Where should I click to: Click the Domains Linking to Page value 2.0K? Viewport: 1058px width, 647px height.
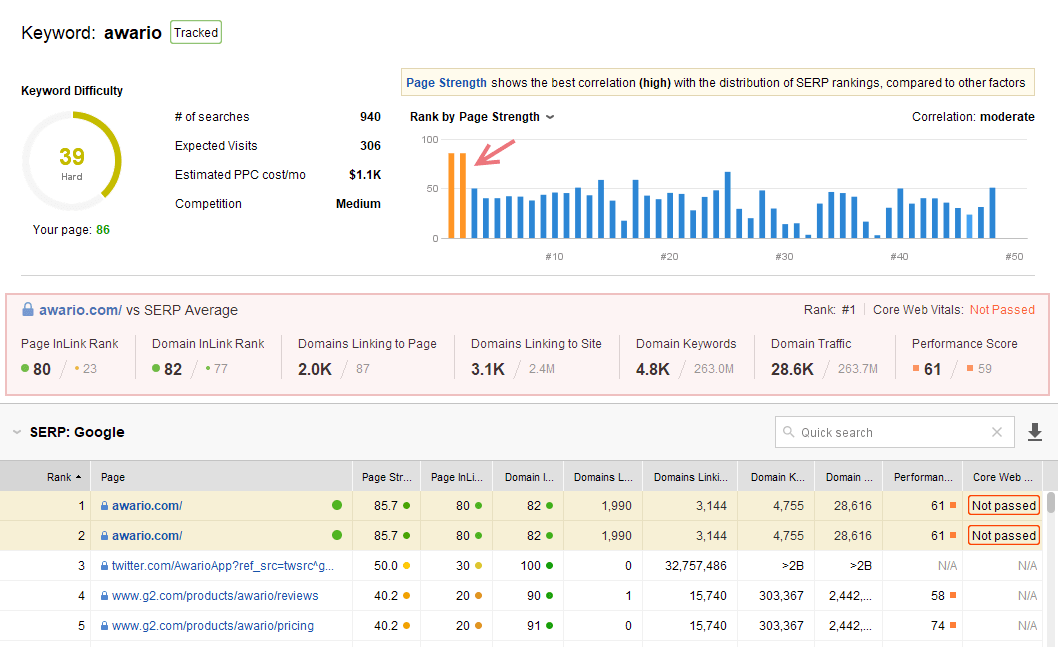315,369
